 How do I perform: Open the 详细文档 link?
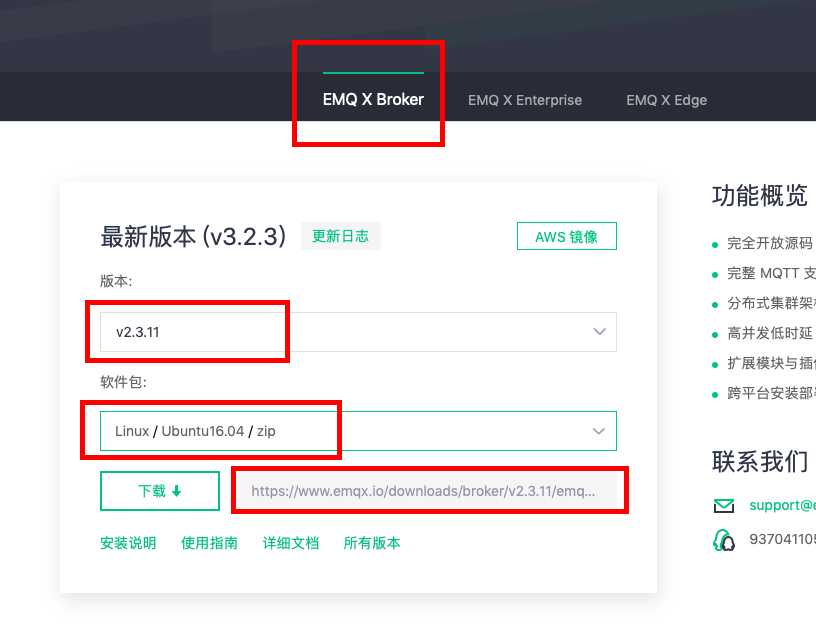(x=290, y=543)
